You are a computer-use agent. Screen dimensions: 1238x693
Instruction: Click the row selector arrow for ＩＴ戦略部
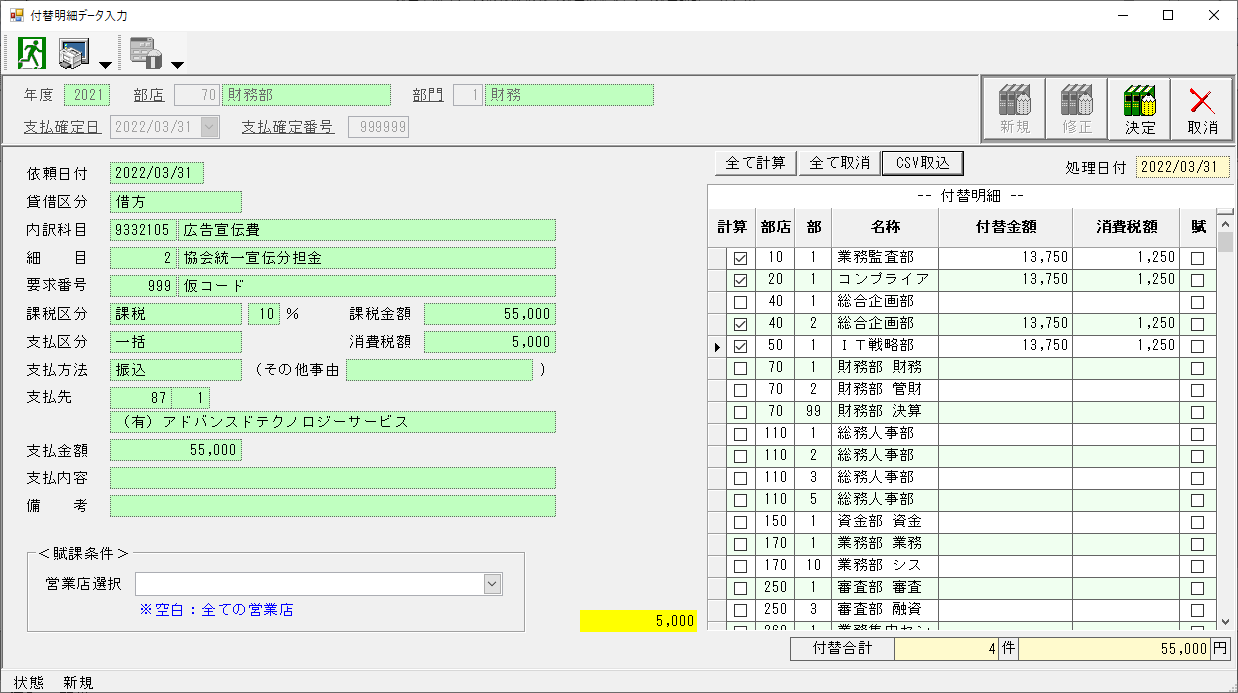pos(717,346)
